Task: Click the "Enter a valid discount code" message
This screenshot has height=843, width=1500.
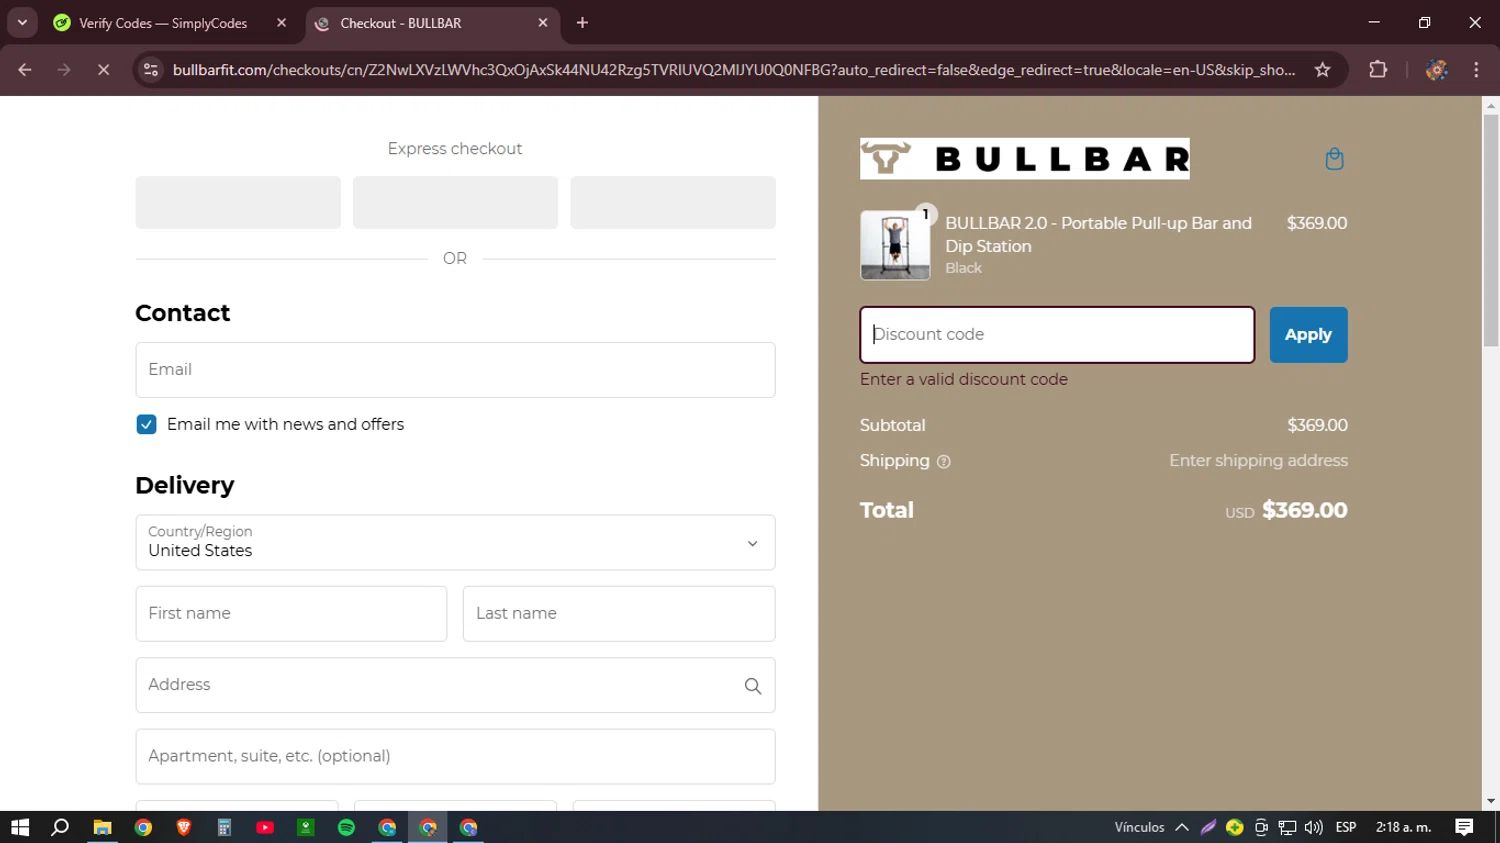Action: [x=964, y=379]
